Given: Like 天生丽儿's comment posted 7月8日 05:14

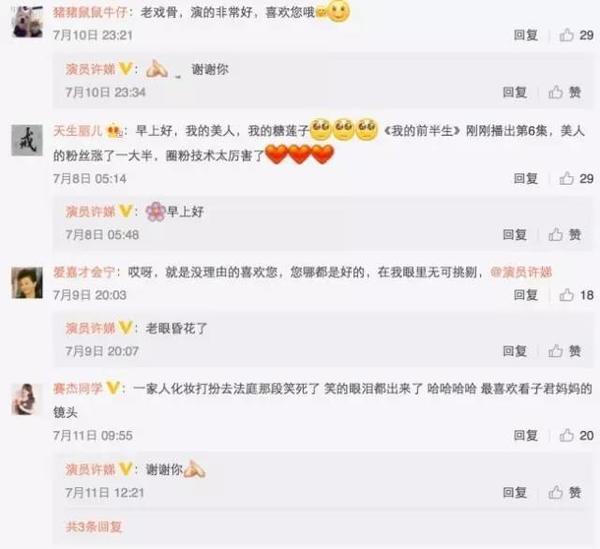Looking at the screenshot, I should pyautogui.click(x=576, y=179).
